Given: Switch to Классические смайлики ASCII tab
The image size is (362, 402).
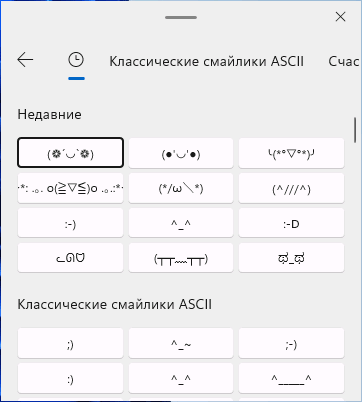Looking at the screenshot, I should [207, 61].
